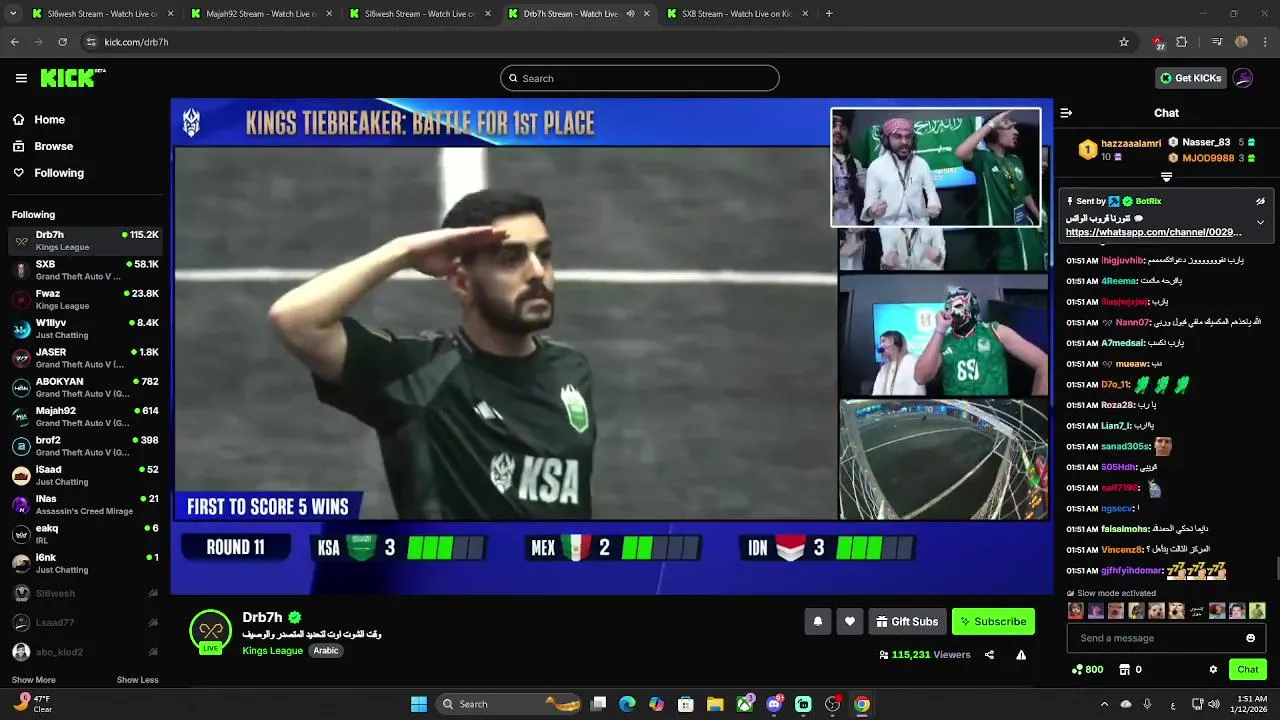
Task: Report the stream via the warning icon
Action: (x=1021, y=655)
